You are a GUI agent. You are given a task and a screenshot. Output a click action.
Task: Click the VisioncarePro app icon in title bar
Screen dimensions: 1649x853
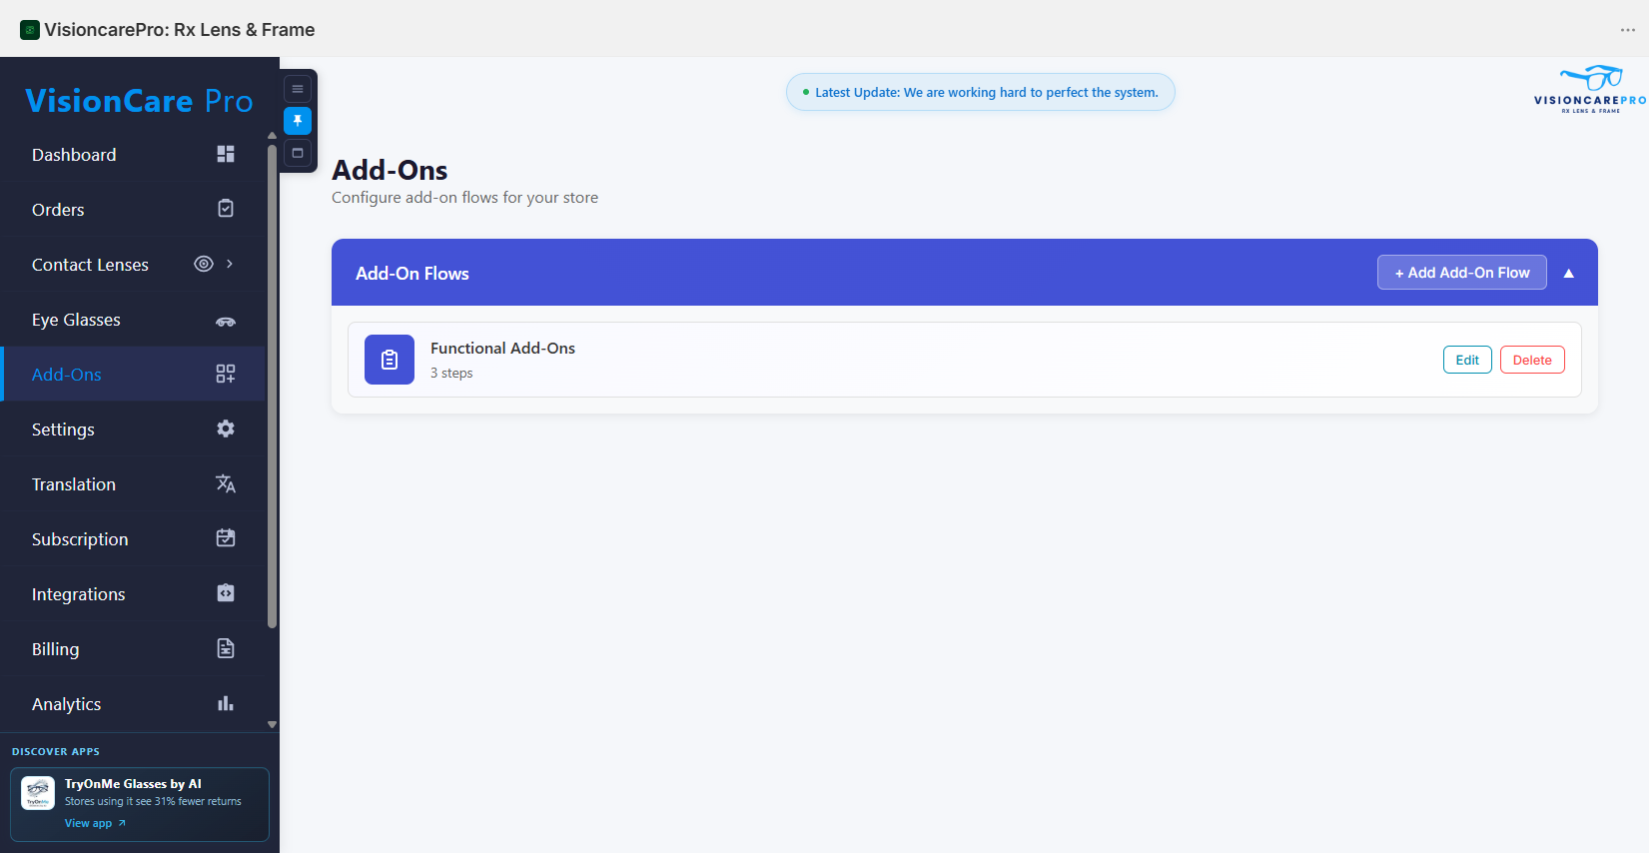(30, 30)
